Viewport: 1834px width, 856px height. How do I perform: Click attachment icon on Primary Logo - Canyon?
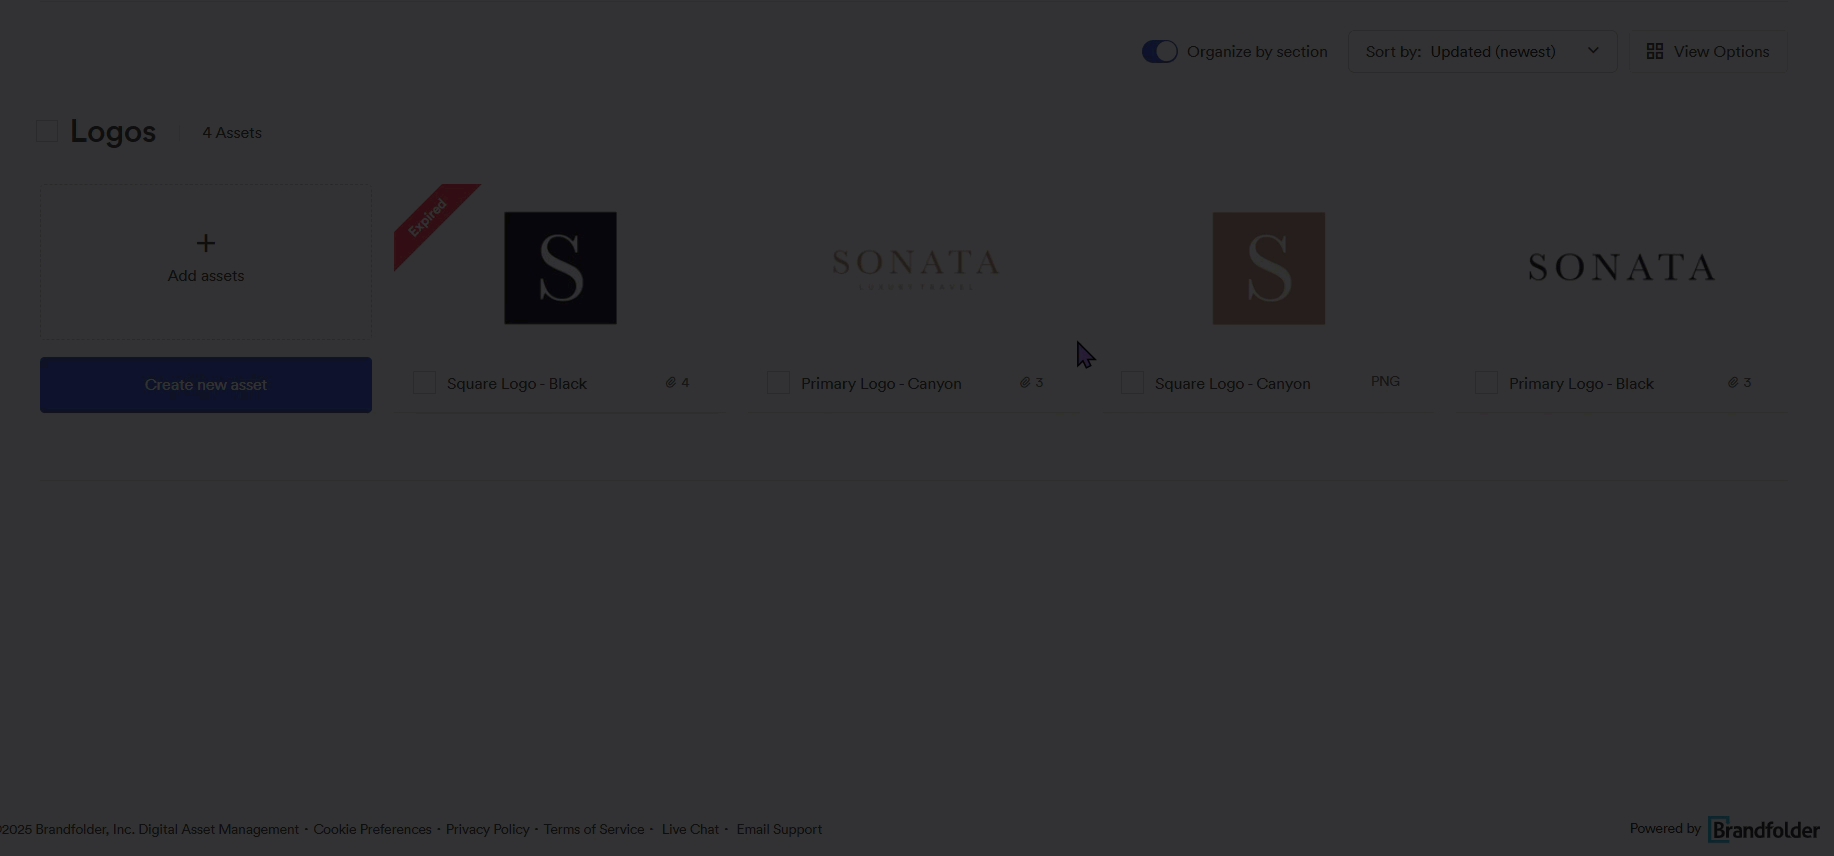click(1025, 382)
